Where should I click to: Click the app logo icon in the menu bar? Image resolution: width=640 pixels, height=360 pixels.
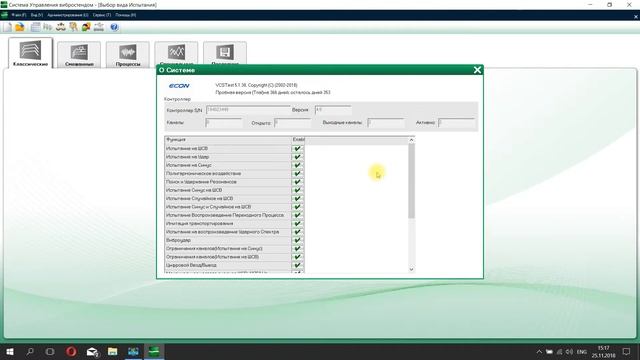(4, 15)
